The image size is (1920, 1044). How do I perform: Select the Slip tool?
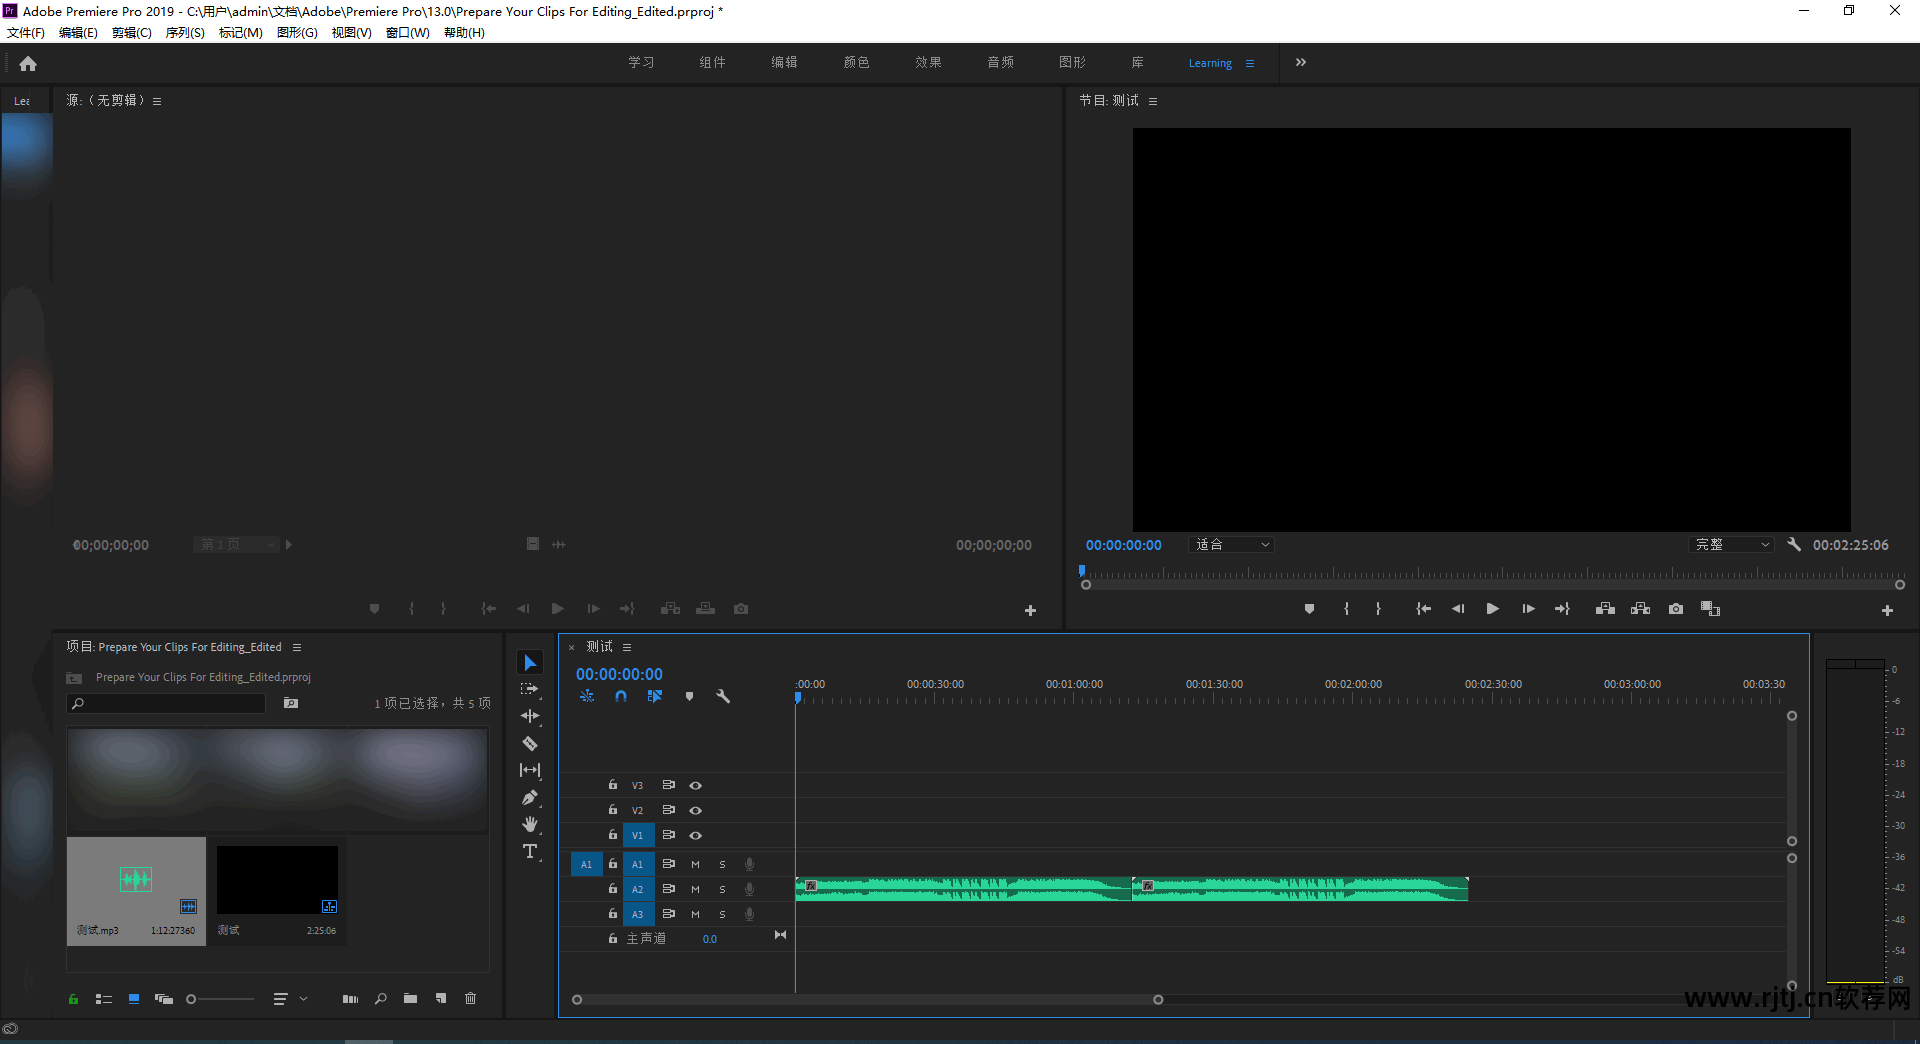point(530,770)
